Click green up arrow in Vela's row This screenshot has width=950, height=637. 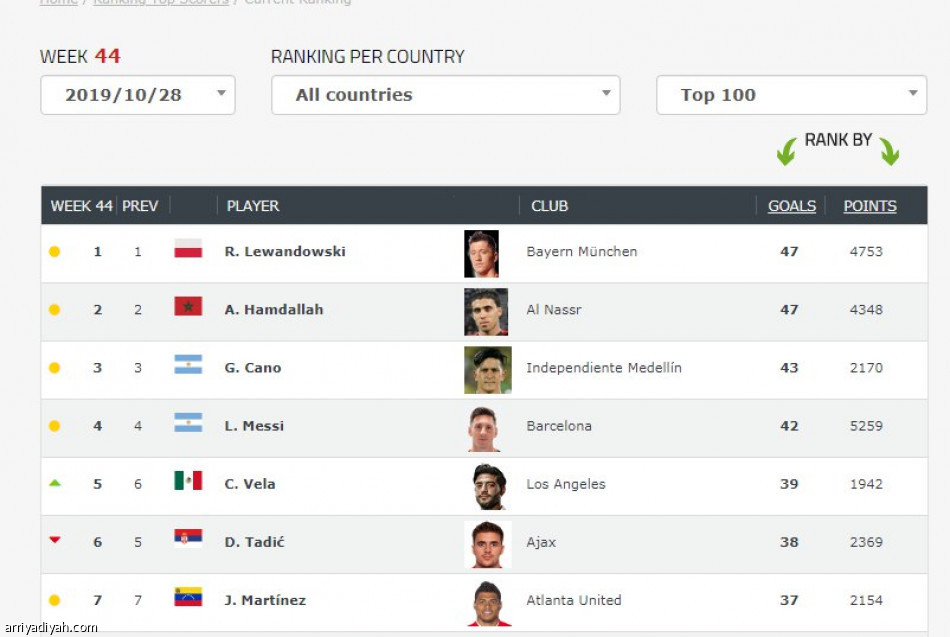(55, 483)
